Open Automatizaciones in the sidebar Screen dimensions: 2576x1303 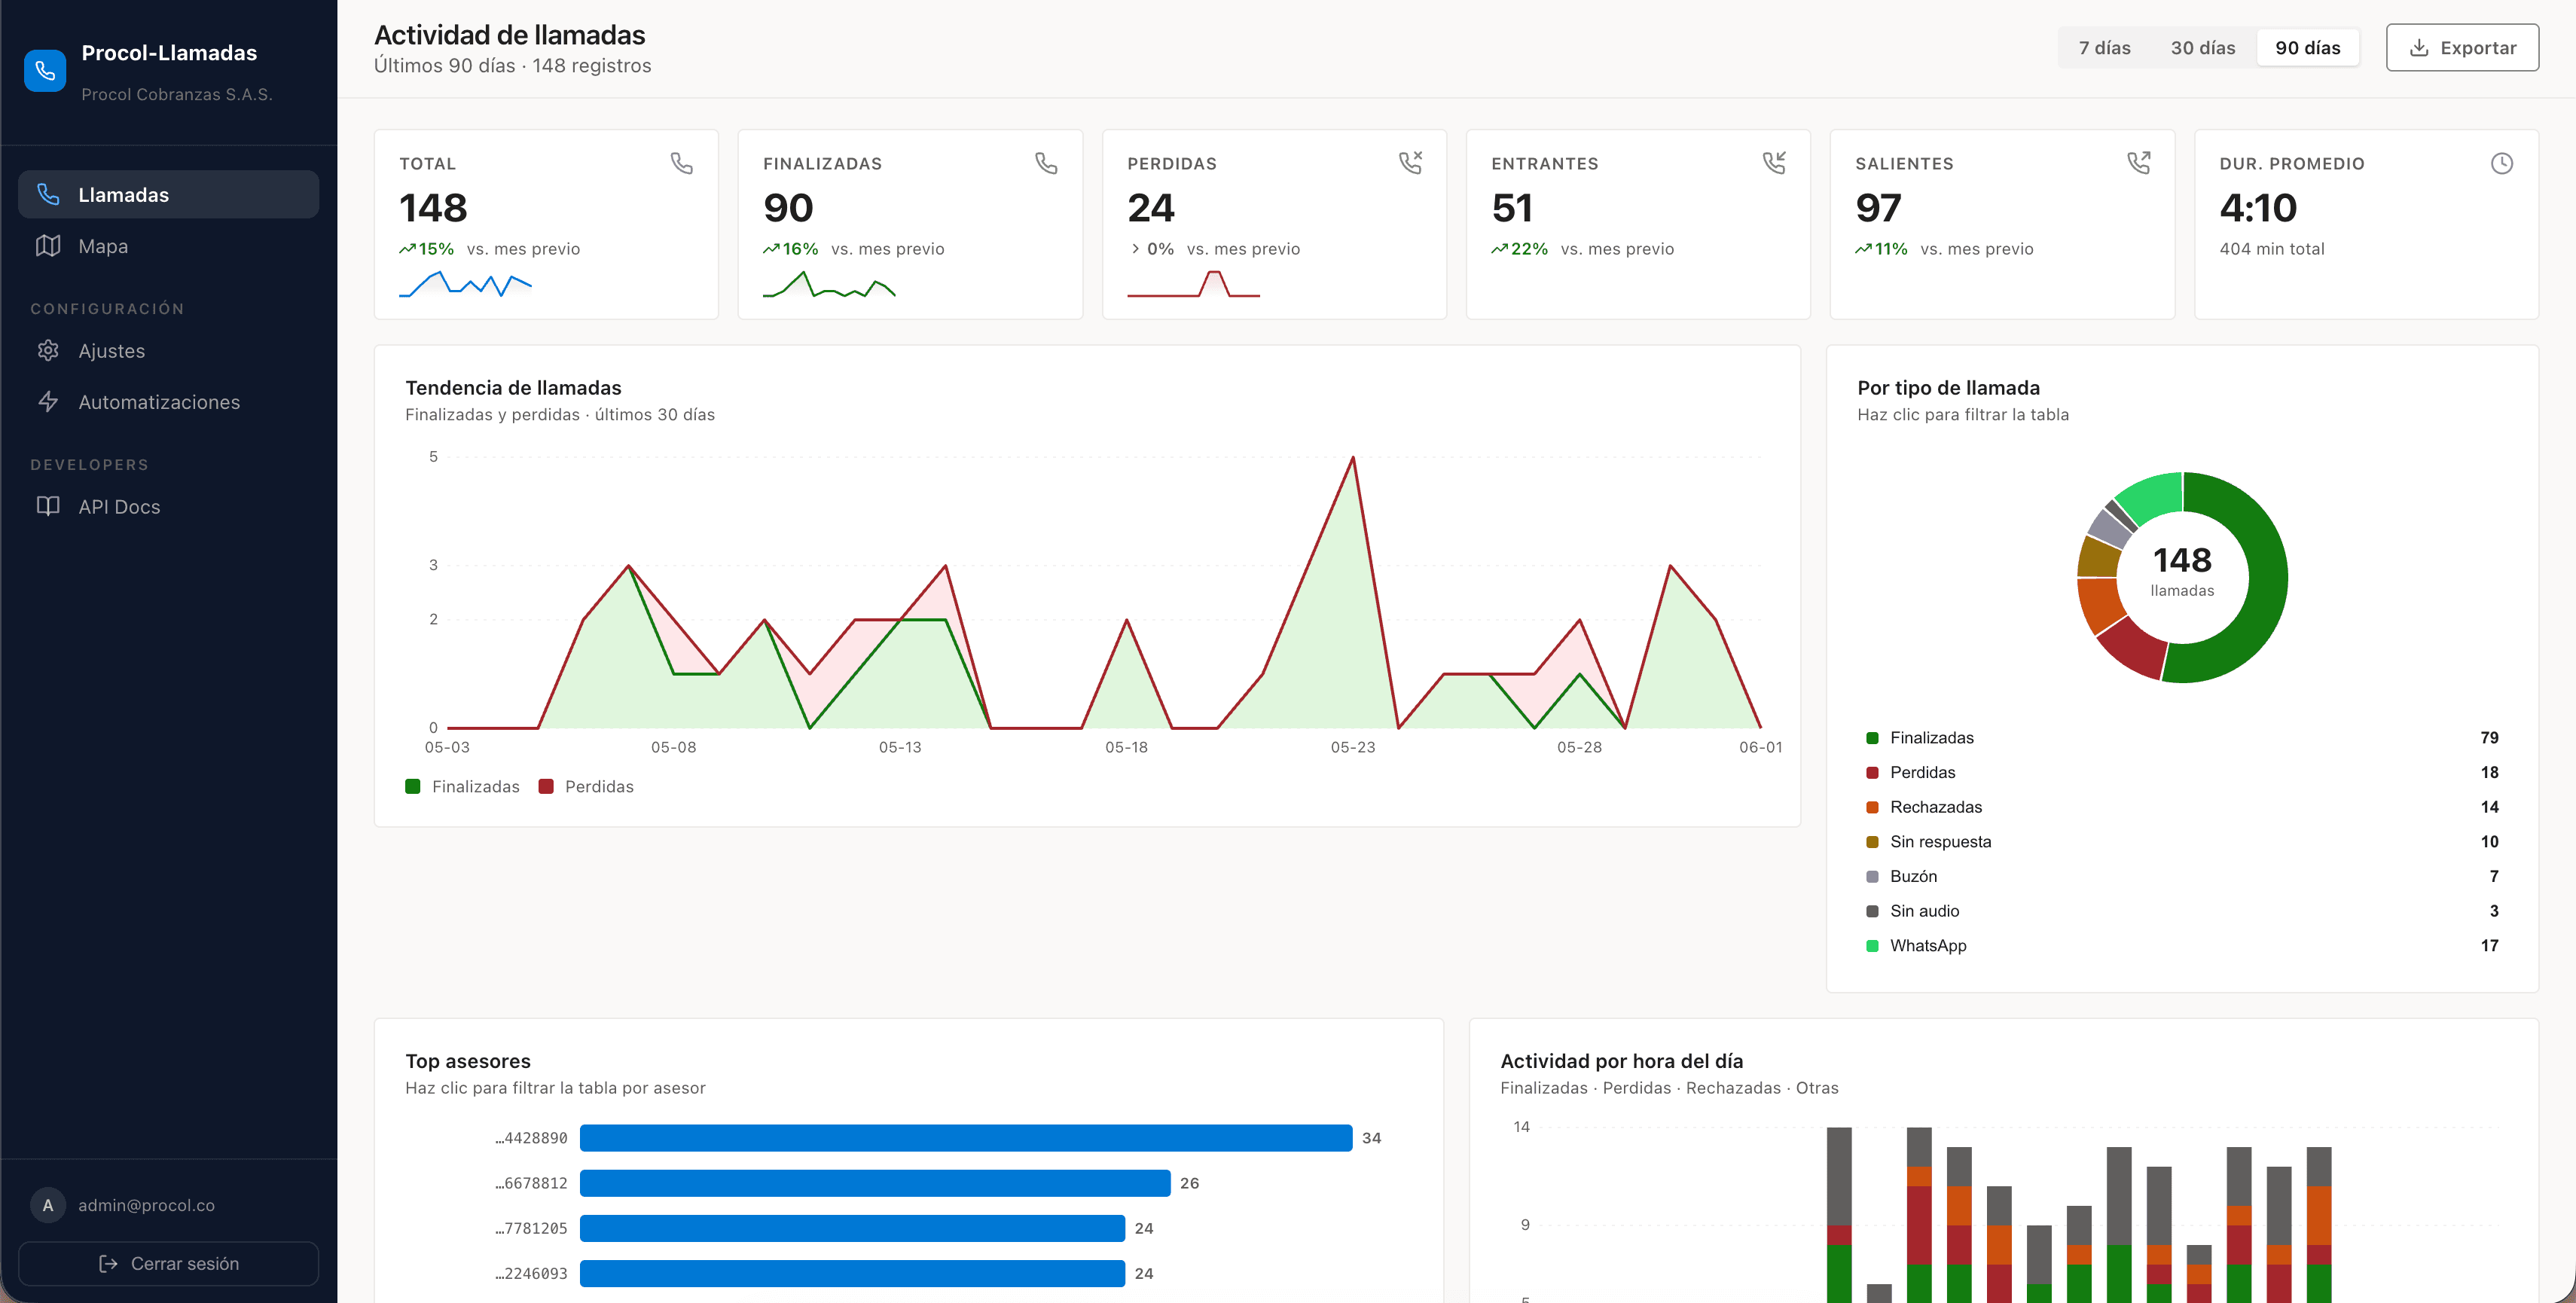coord(168,402)
